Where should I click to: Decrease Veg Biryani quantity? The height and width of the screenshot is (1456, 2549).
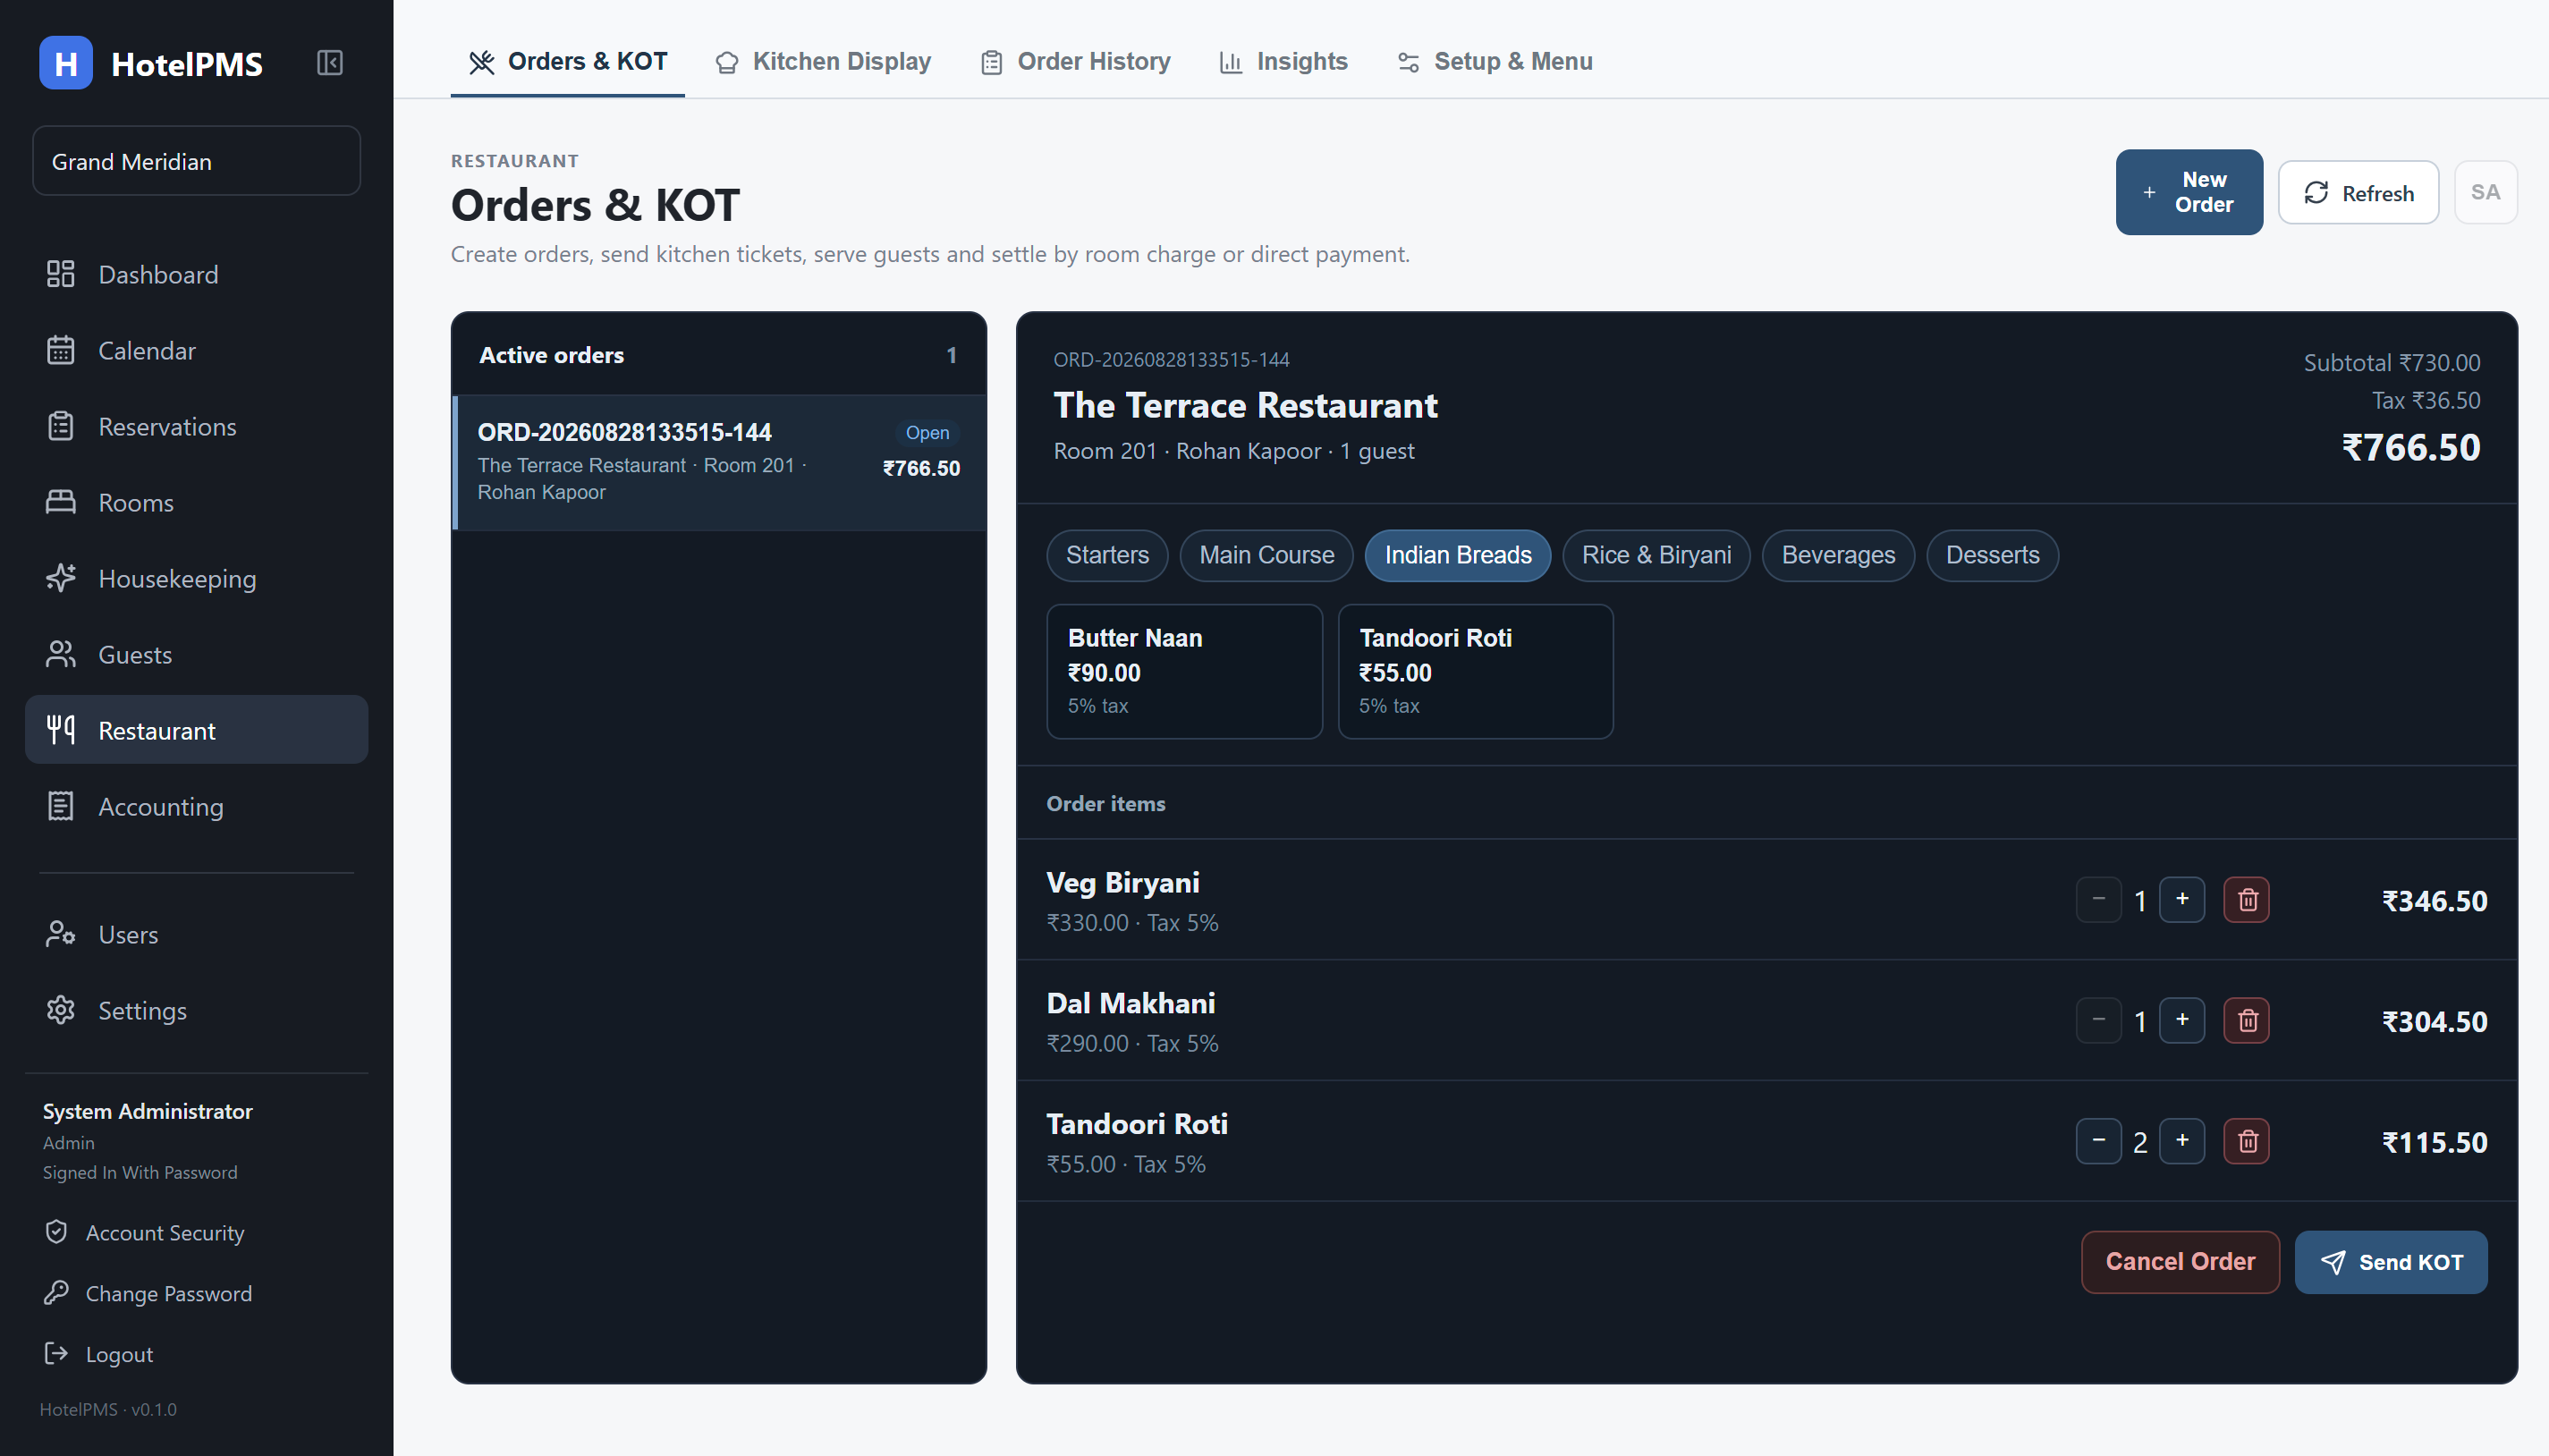coord(2098,900)
